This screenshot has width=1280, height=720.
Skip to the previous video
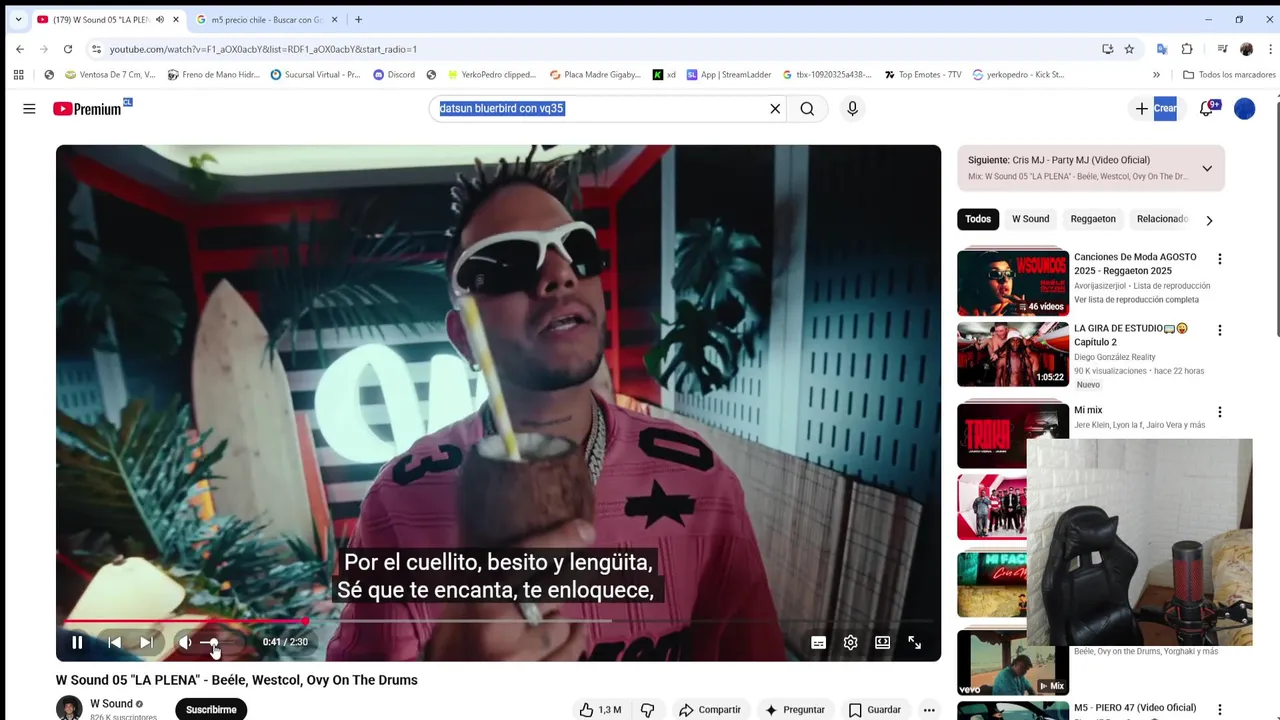pos(114,642)
